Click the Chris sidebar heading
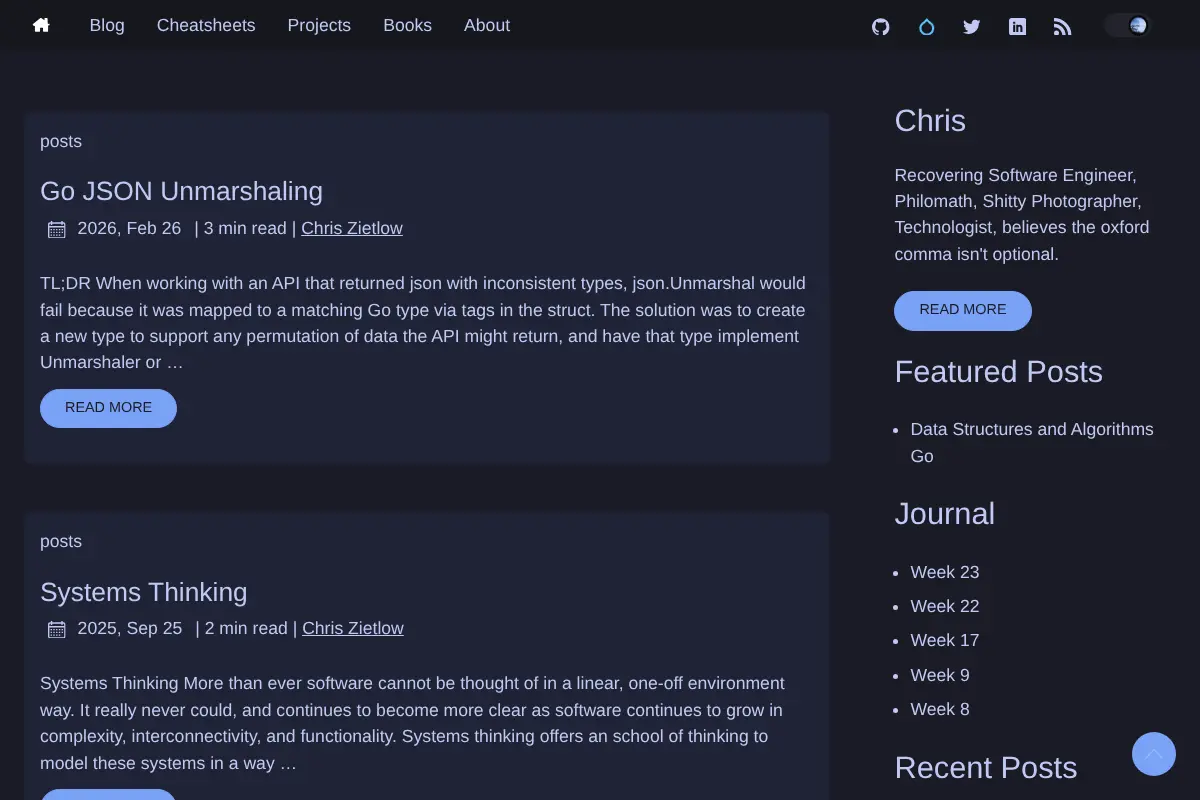The image size is (1200, 800). 930,120
